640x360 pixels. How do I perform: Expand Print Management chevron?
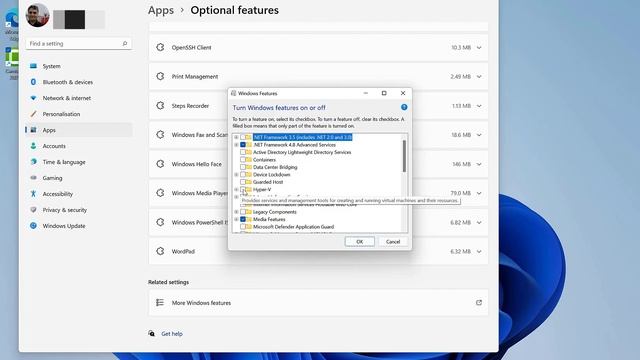pyautogui.click(x=479, y=77)
